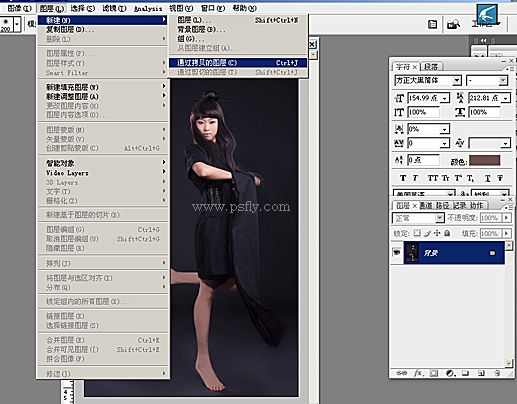Image resolution: width=517 pixels, height=404 pixels.
Task: Open the 选择(S) menu
Action: point(83,8)
